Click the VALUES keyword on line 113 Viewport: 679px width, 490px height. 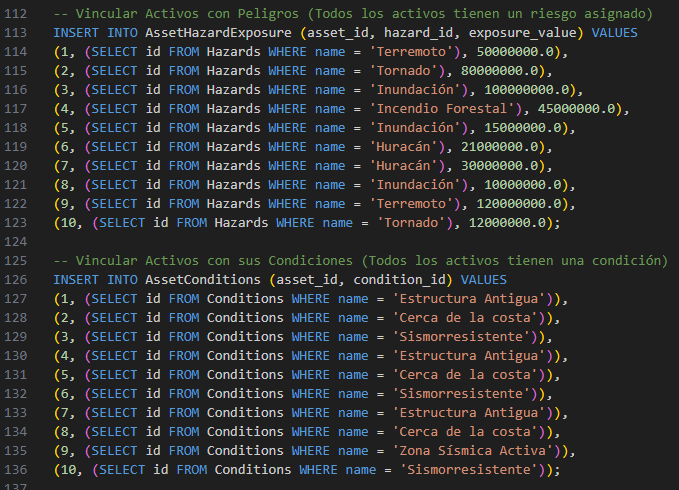click(615, 33)
